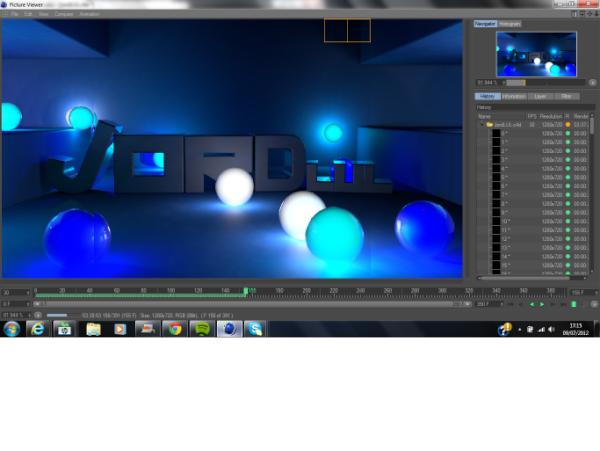Adjust the navigator zoom slider
This screenshot has height=451, width=600.
545,83
